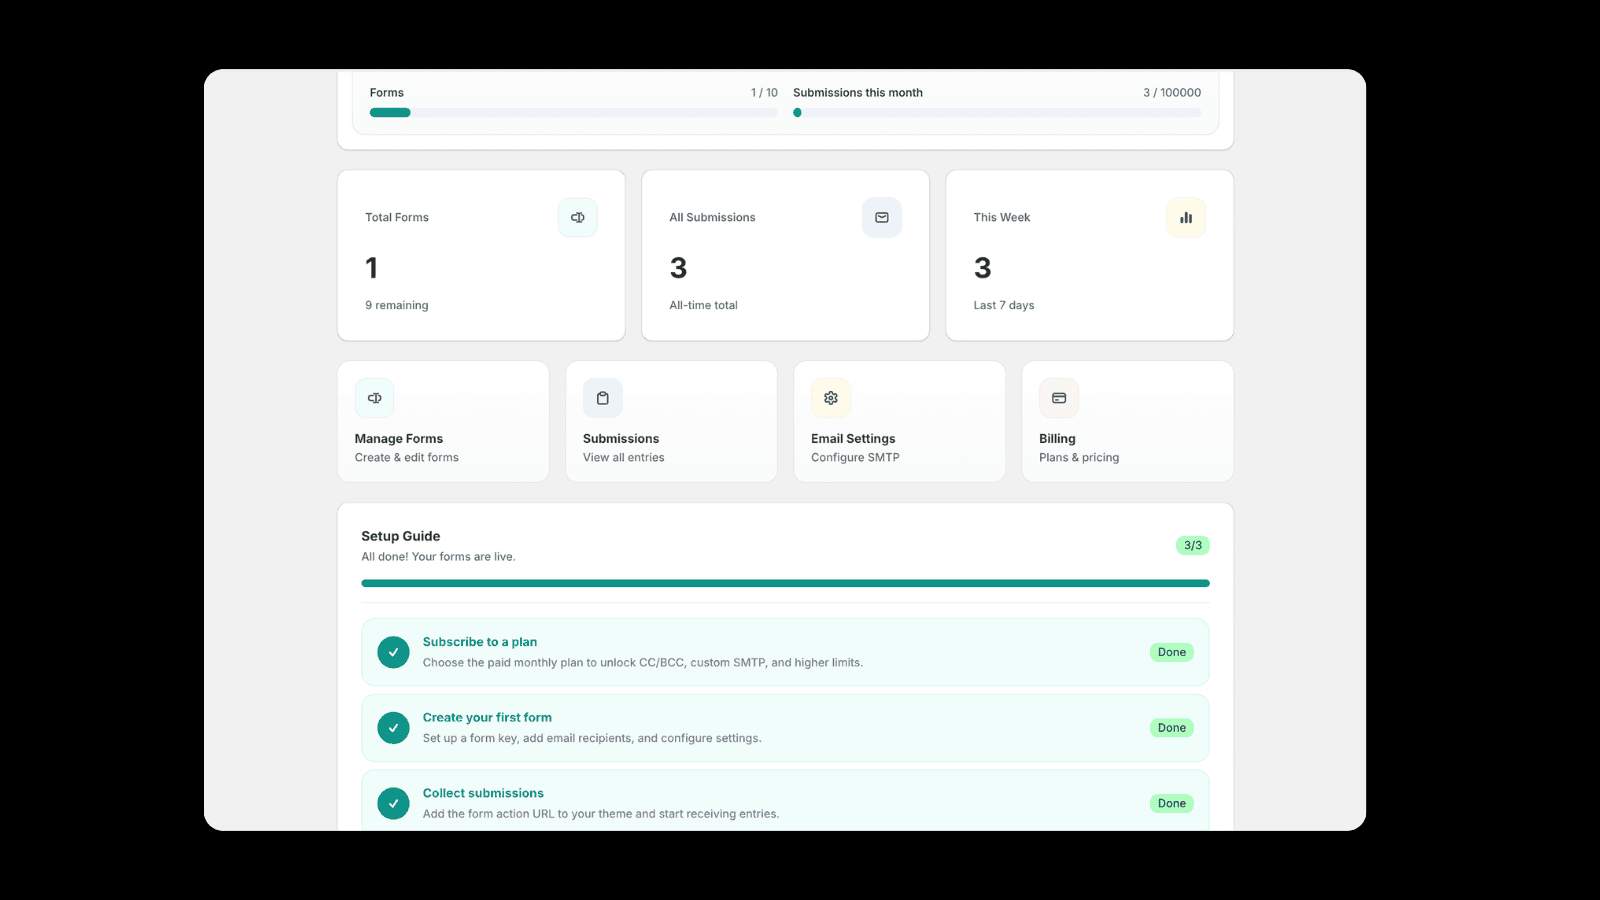Image resolution: width=1600 pixels, height=900 pixels.
Task: Open the Manage Forms card
Action: pyautogui.click(x=443, y=422)
